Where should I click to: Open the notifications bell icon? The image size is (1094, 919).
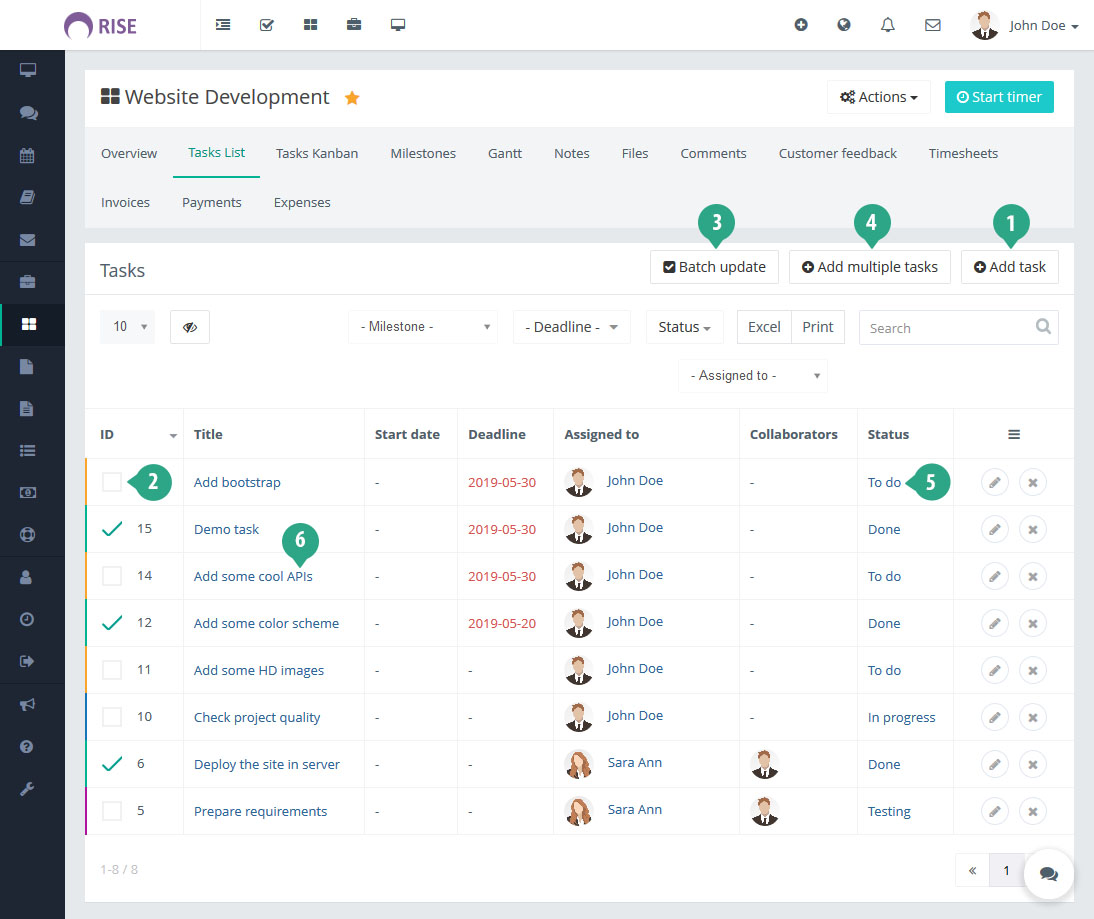coord(887,25)
